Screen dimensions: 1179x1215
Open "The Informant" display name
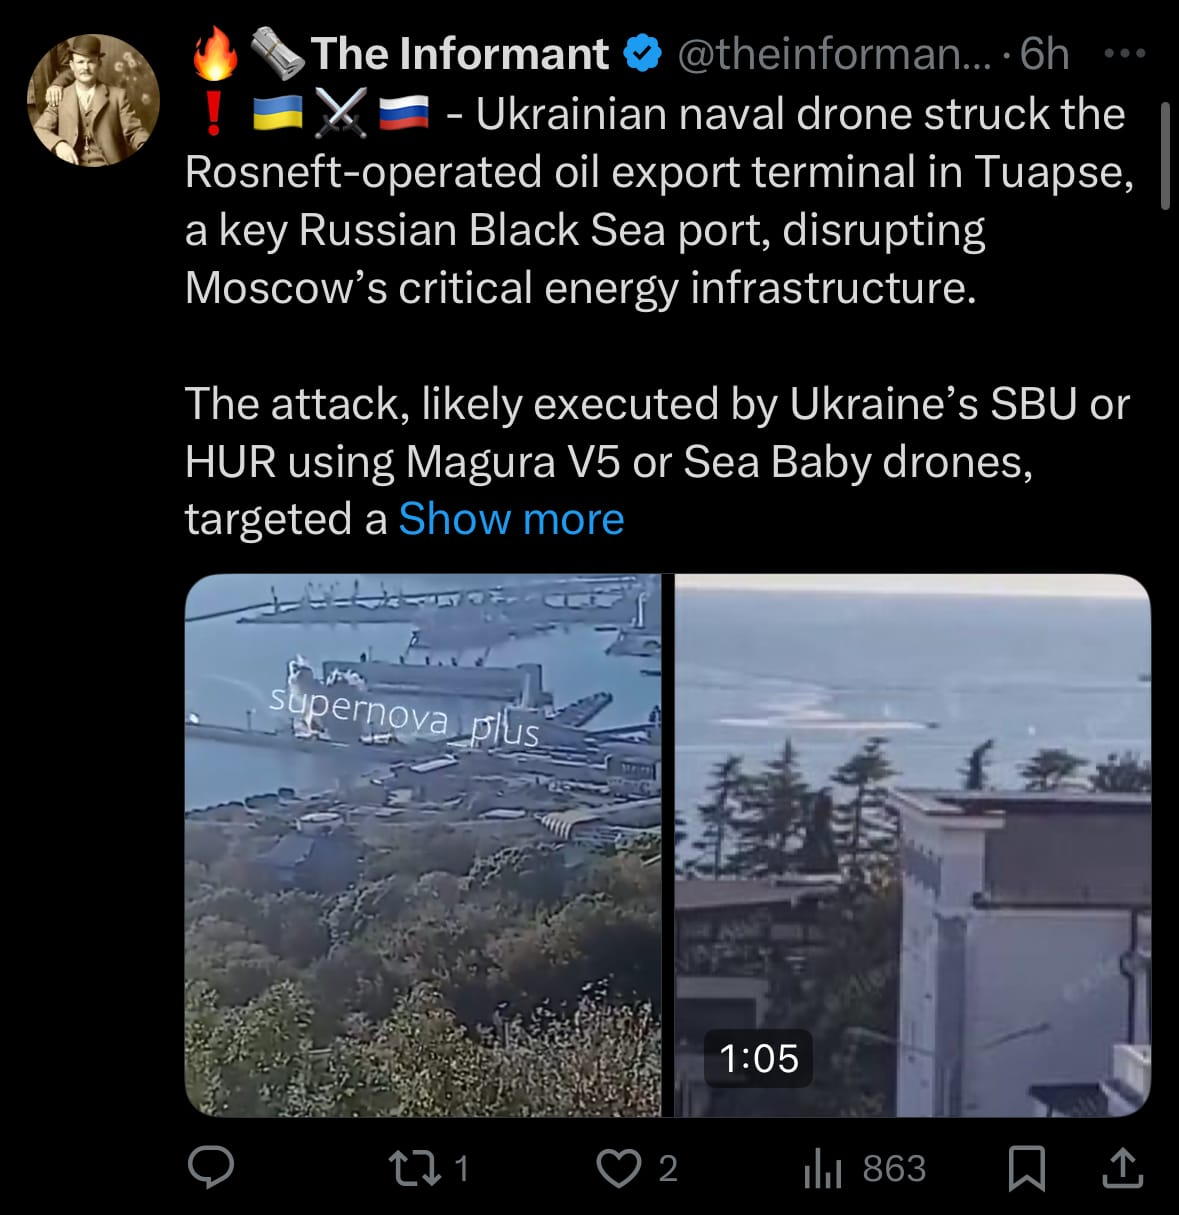click(x=459, y=54)
